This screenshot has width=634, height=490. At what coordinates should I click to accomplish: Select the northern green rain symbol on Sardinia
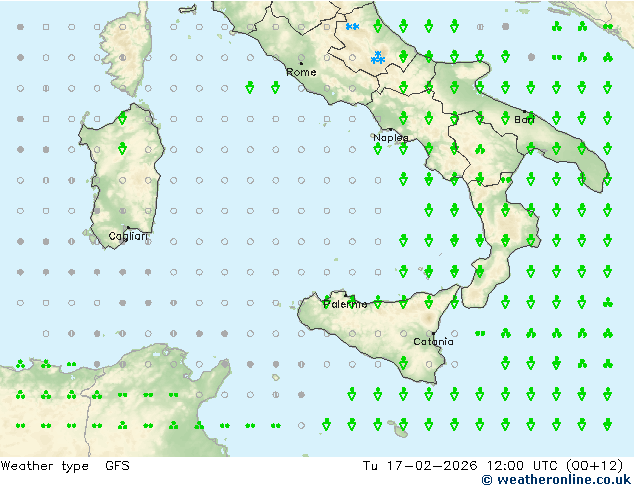coord(123,118)
